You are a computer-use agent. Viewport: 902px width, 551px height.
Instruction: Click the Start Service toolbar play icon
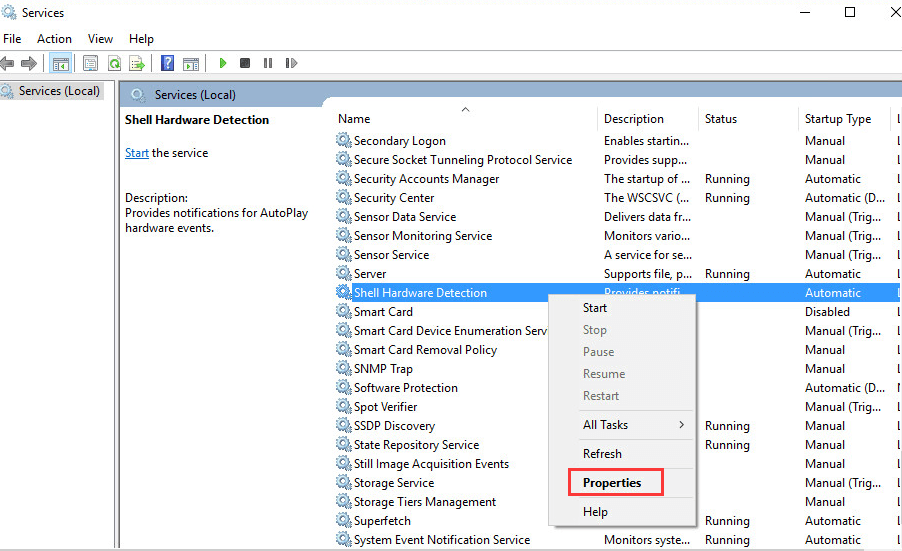[223, 63]
